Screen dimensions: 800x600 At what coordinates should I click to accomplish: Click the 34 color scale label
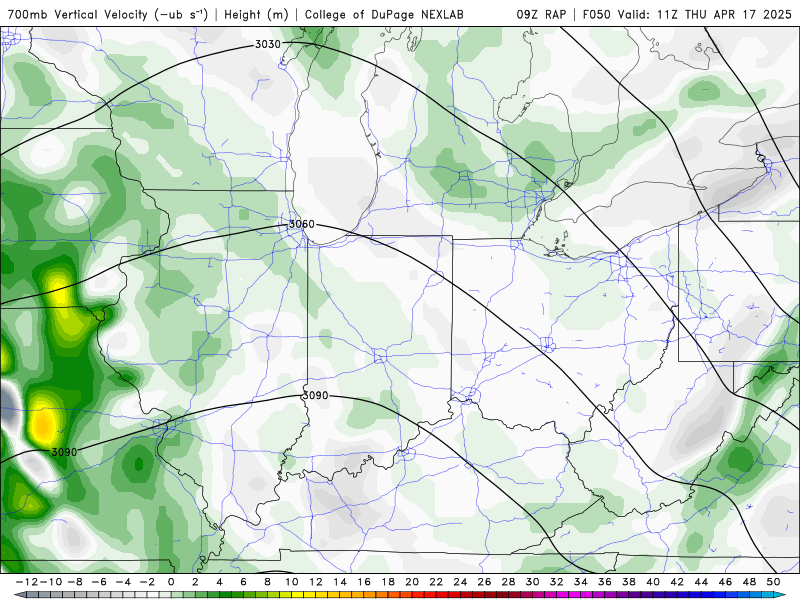coord(581,582)
